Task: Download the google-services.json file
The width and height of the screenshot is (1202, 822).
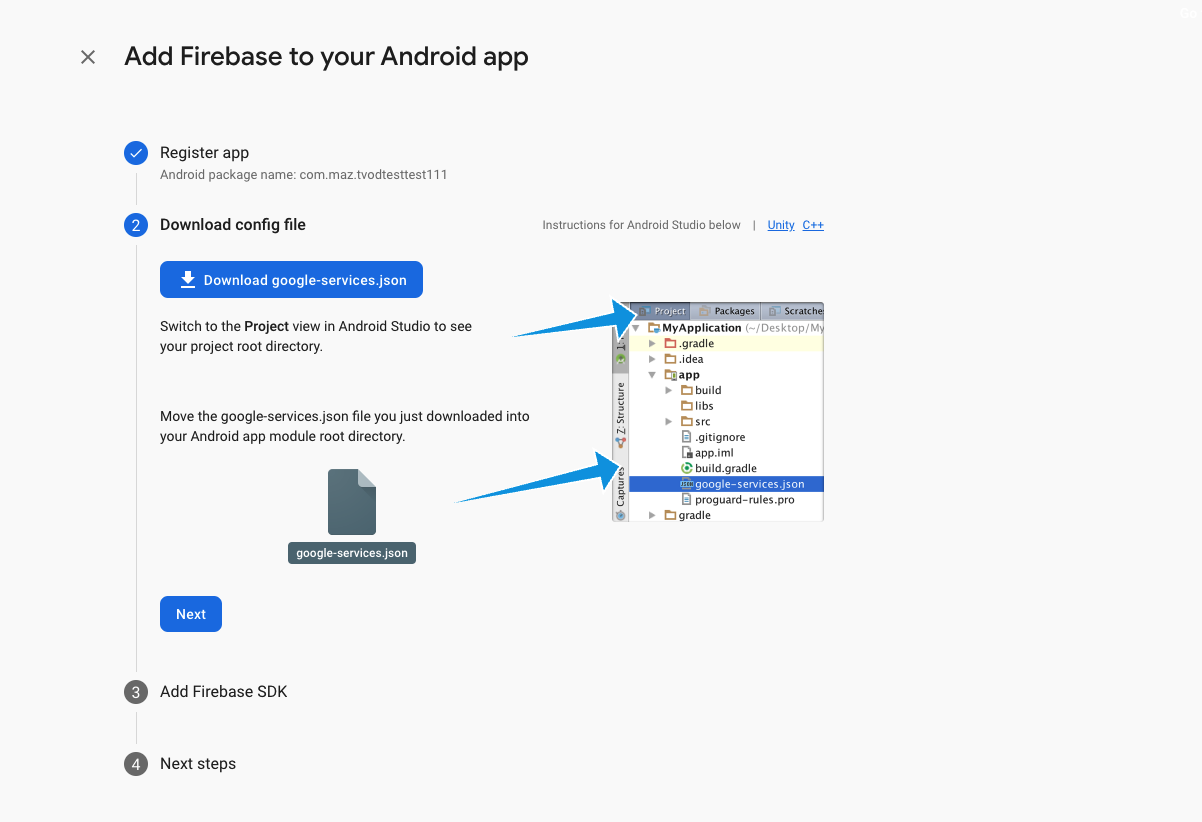Action: [291, 280]
